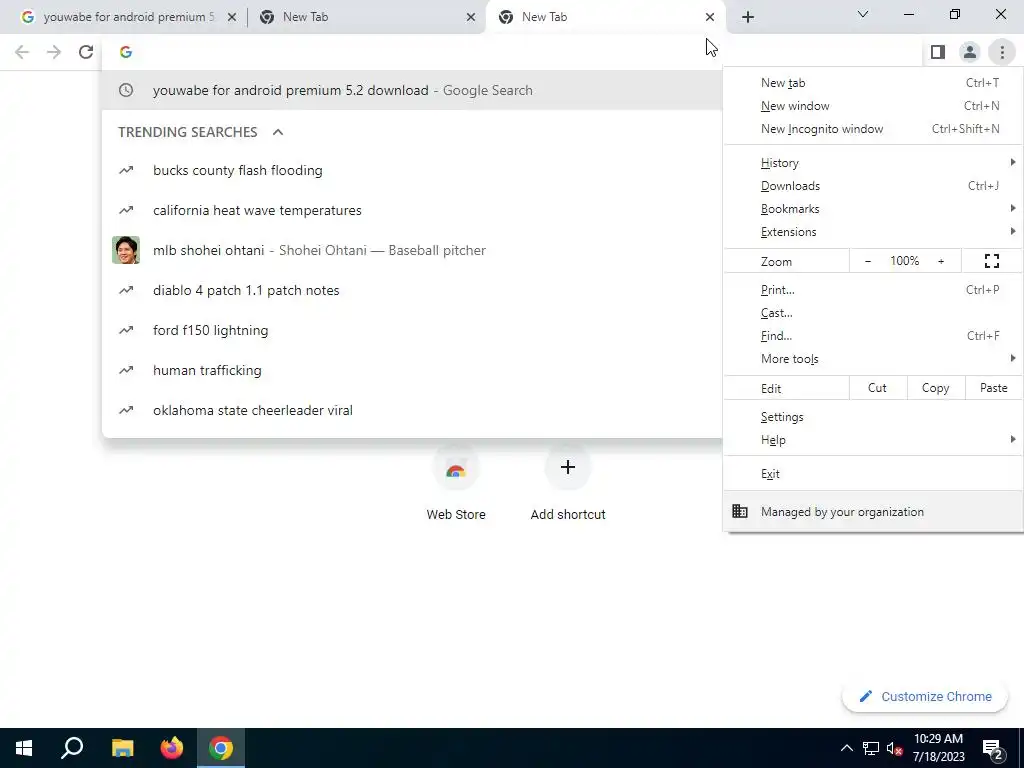Image resolution: width=1024 pixels, height=768 pixels.
Task: Click the Google icon in address bar
Action: 126,52
